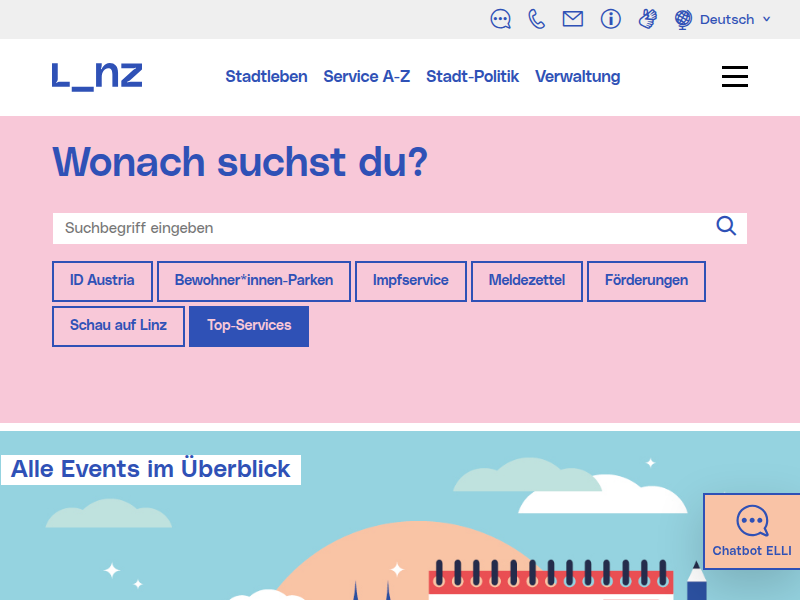Open the Service A-Z menu
This screenshot has height=600, width=800.
(x=366, y=77)
